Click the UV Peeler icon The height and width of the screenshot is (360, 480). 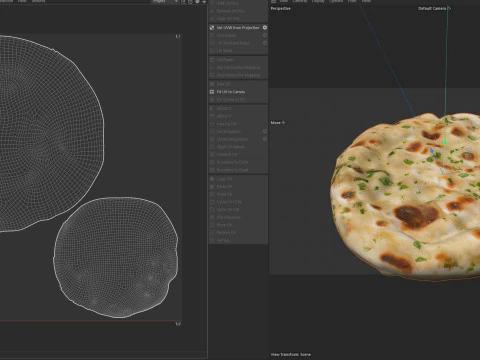tap(212, 60)
